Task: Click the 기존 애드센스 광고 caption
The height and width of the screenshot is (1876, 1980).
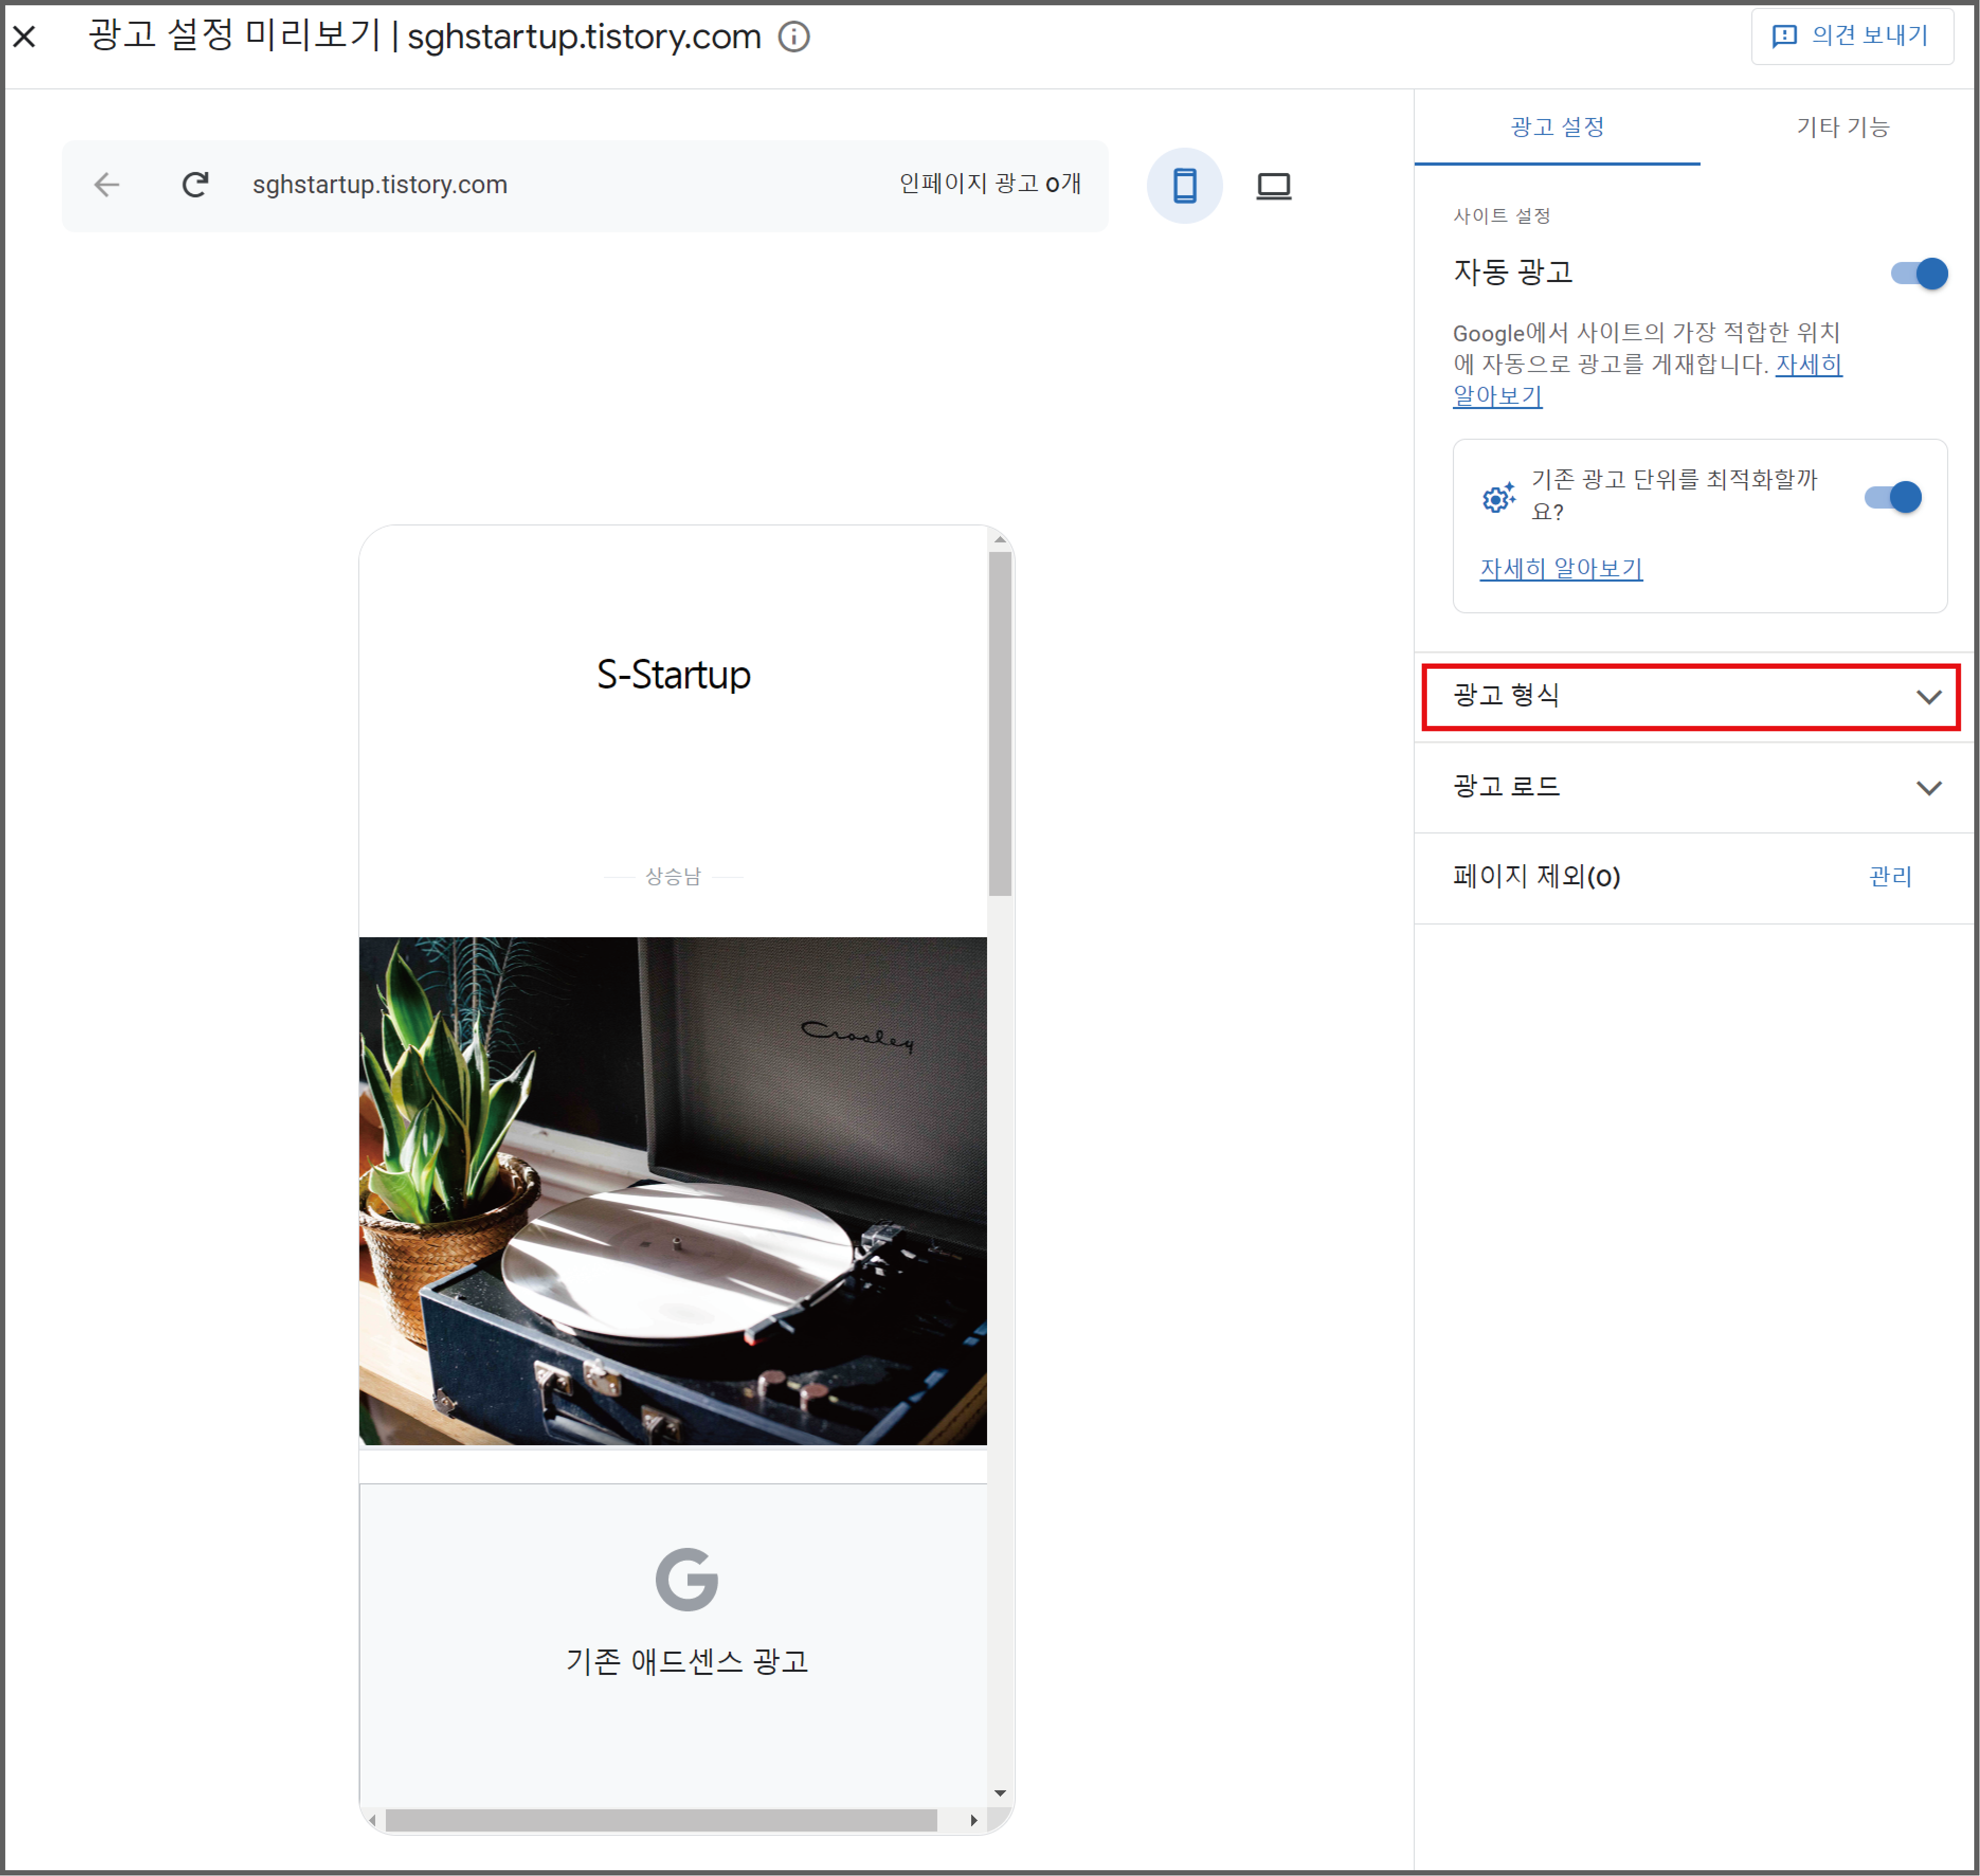Action: pyautogui.click(x=687, y=1662)
